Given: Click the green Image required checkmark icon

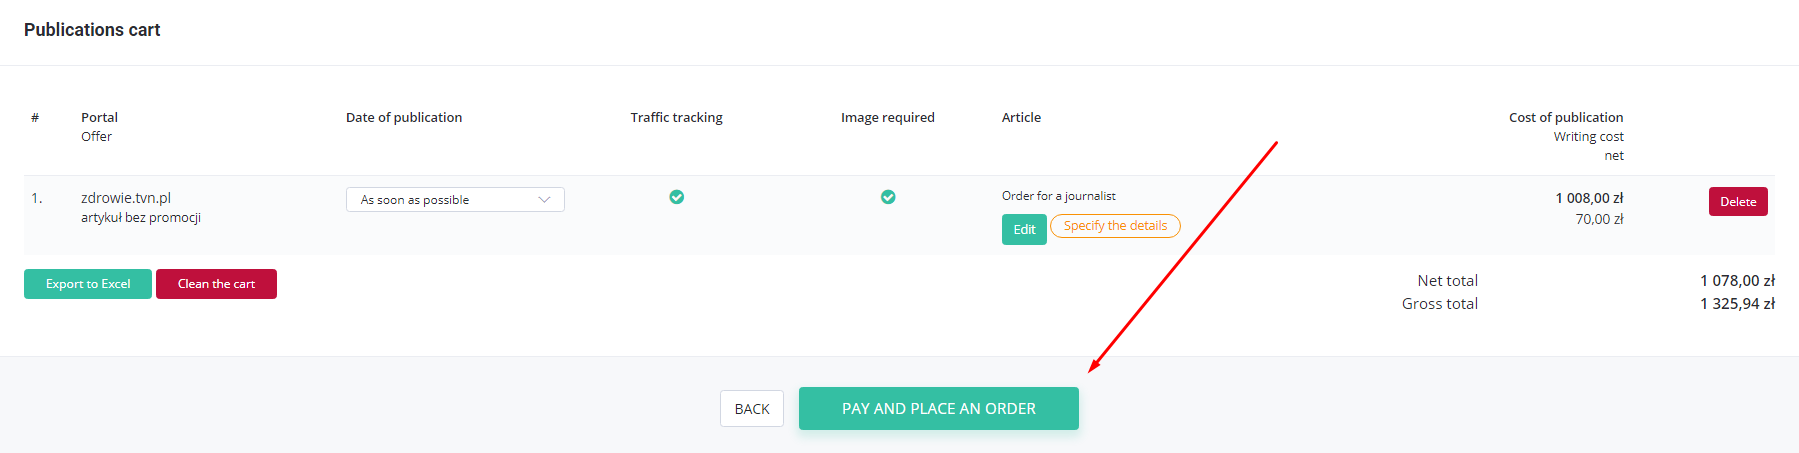Looking at the screenshot, I should pyautogui.click(x=888, y=197).
